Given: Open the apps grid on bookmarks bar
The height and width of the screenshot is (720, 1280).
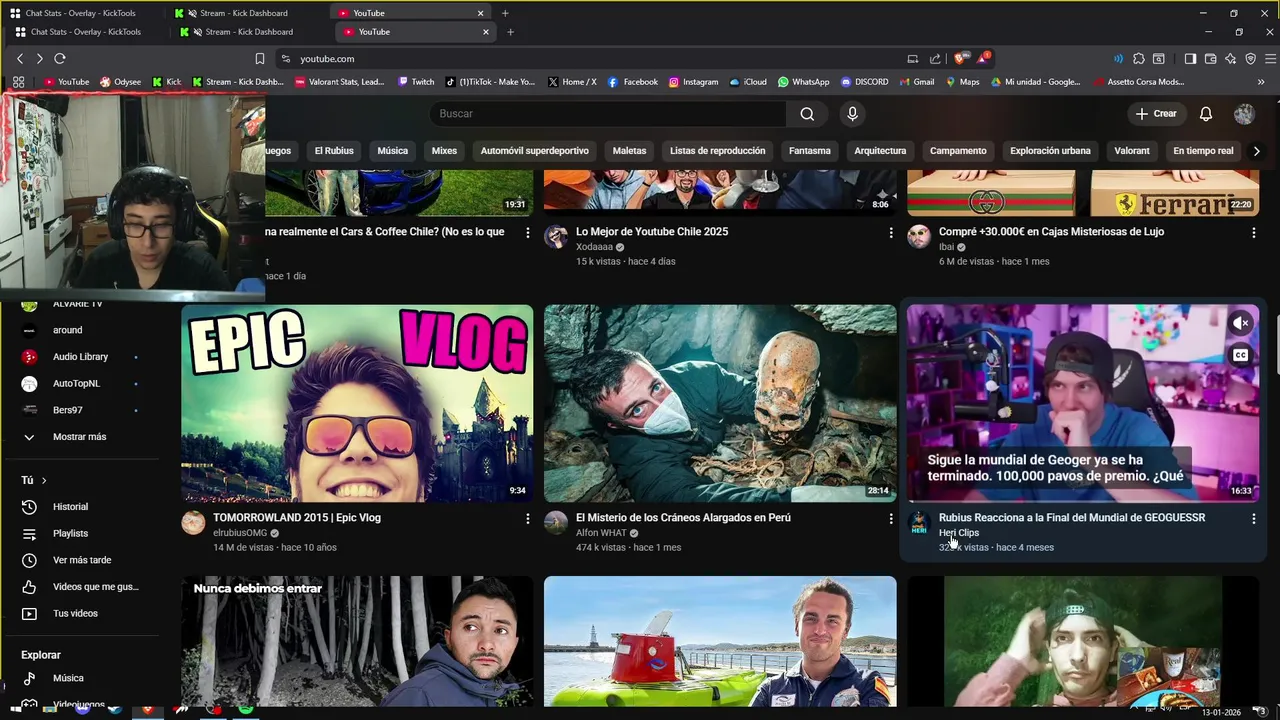Looking at the screenshot, I should click(x=19, y=82).
